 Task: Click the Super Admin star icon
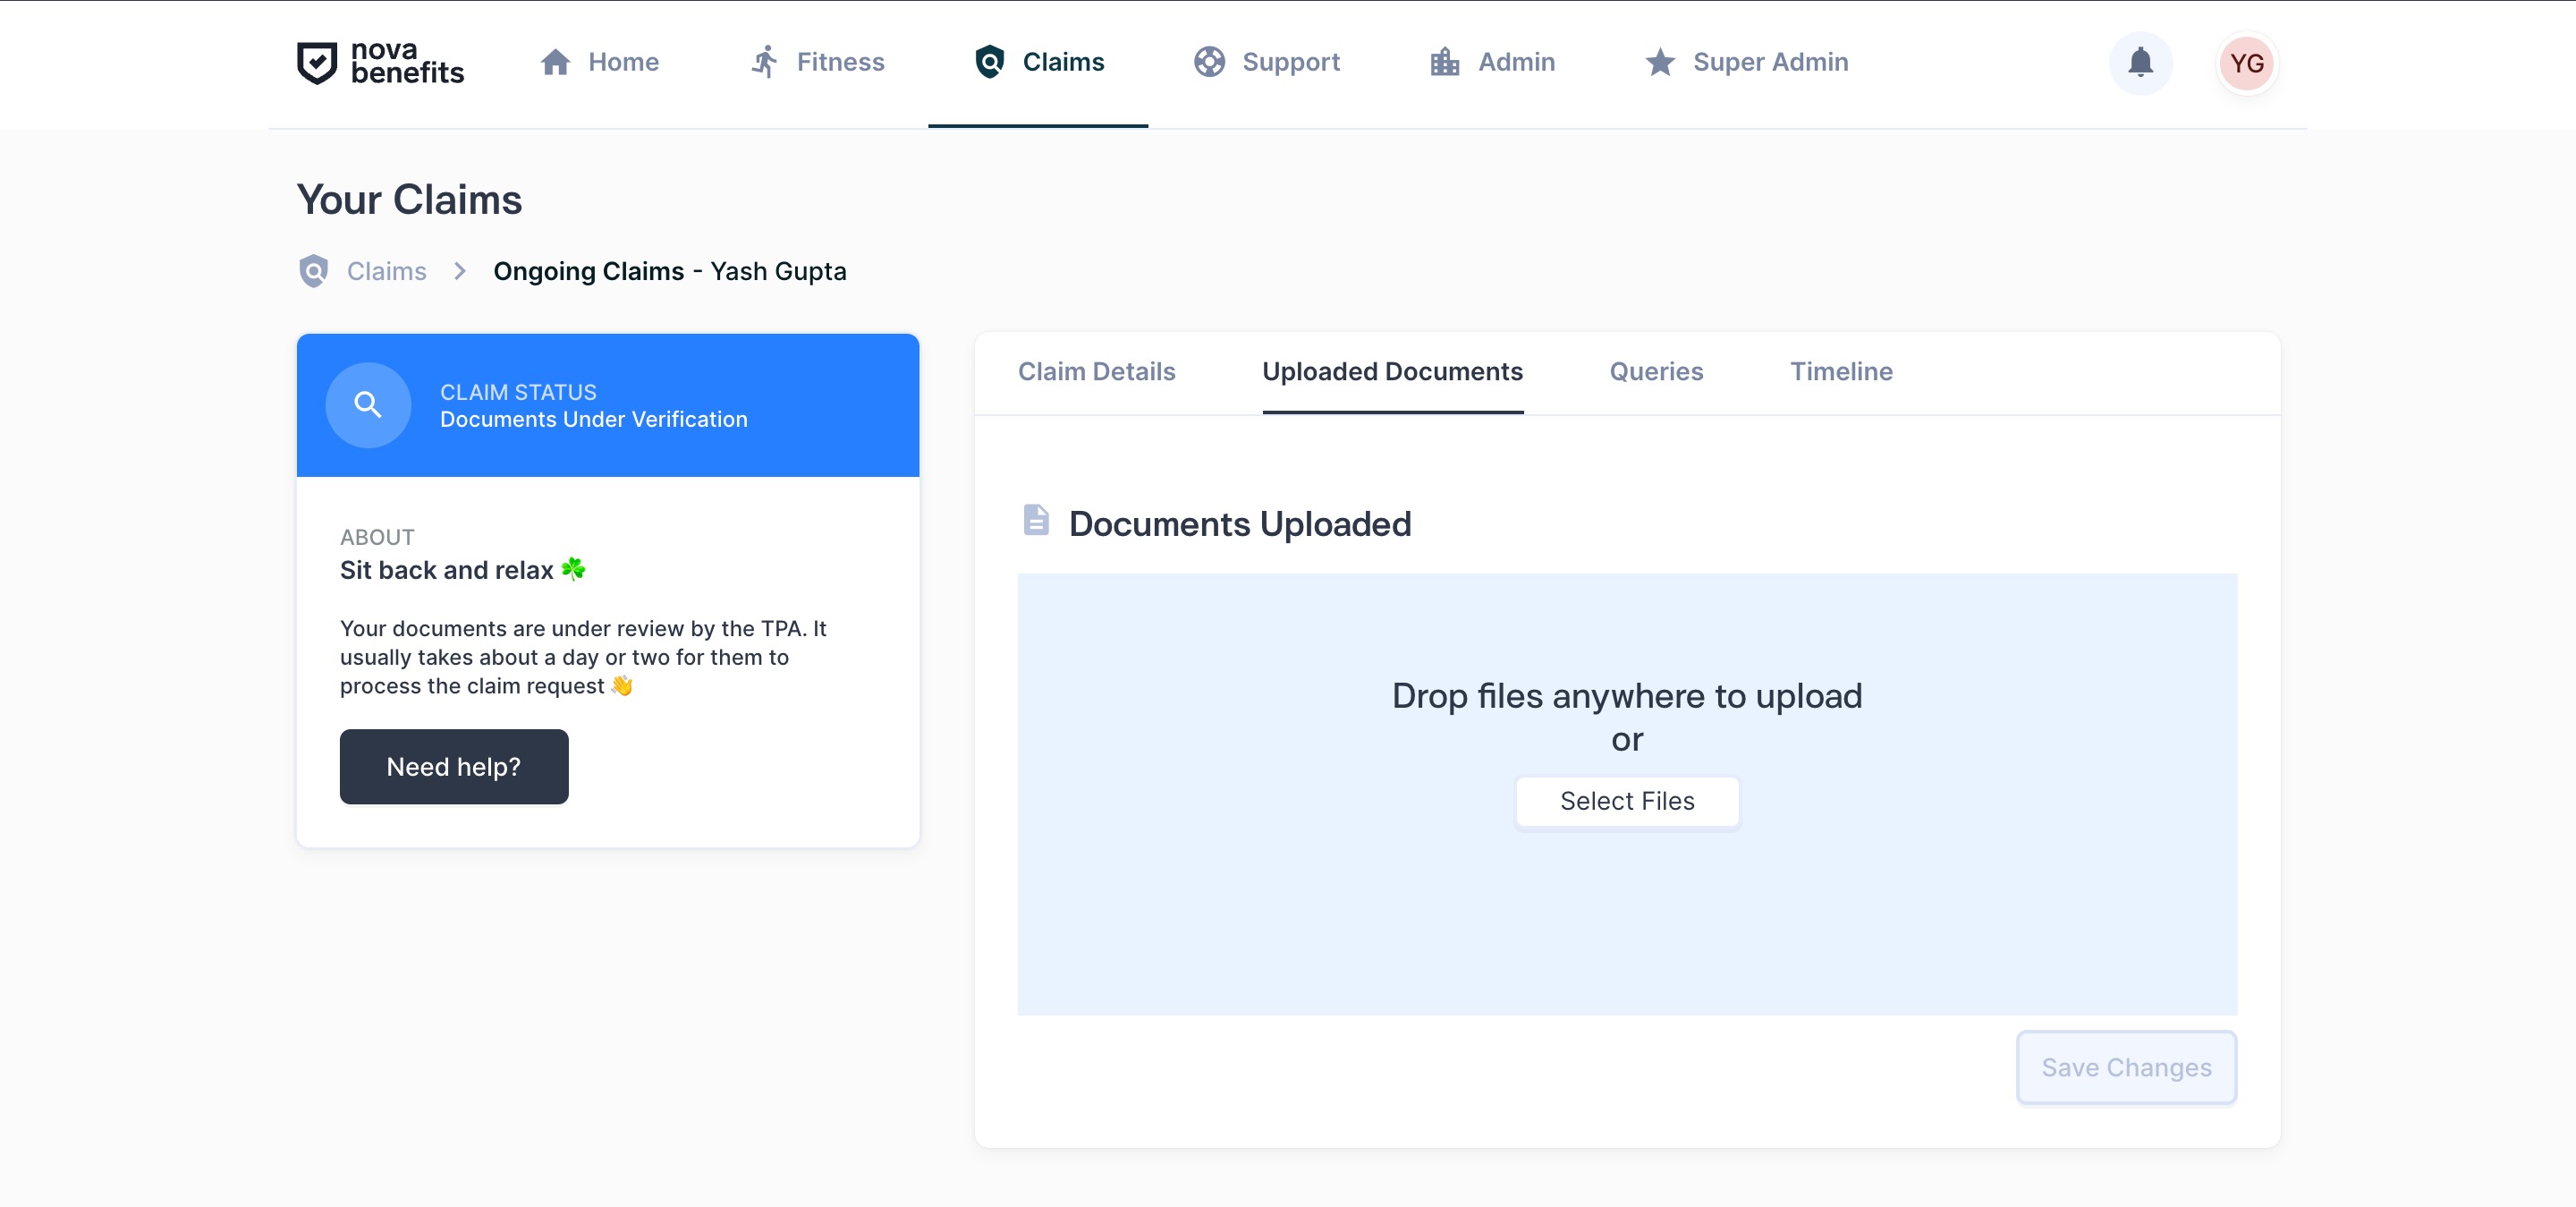[1660, 62]
